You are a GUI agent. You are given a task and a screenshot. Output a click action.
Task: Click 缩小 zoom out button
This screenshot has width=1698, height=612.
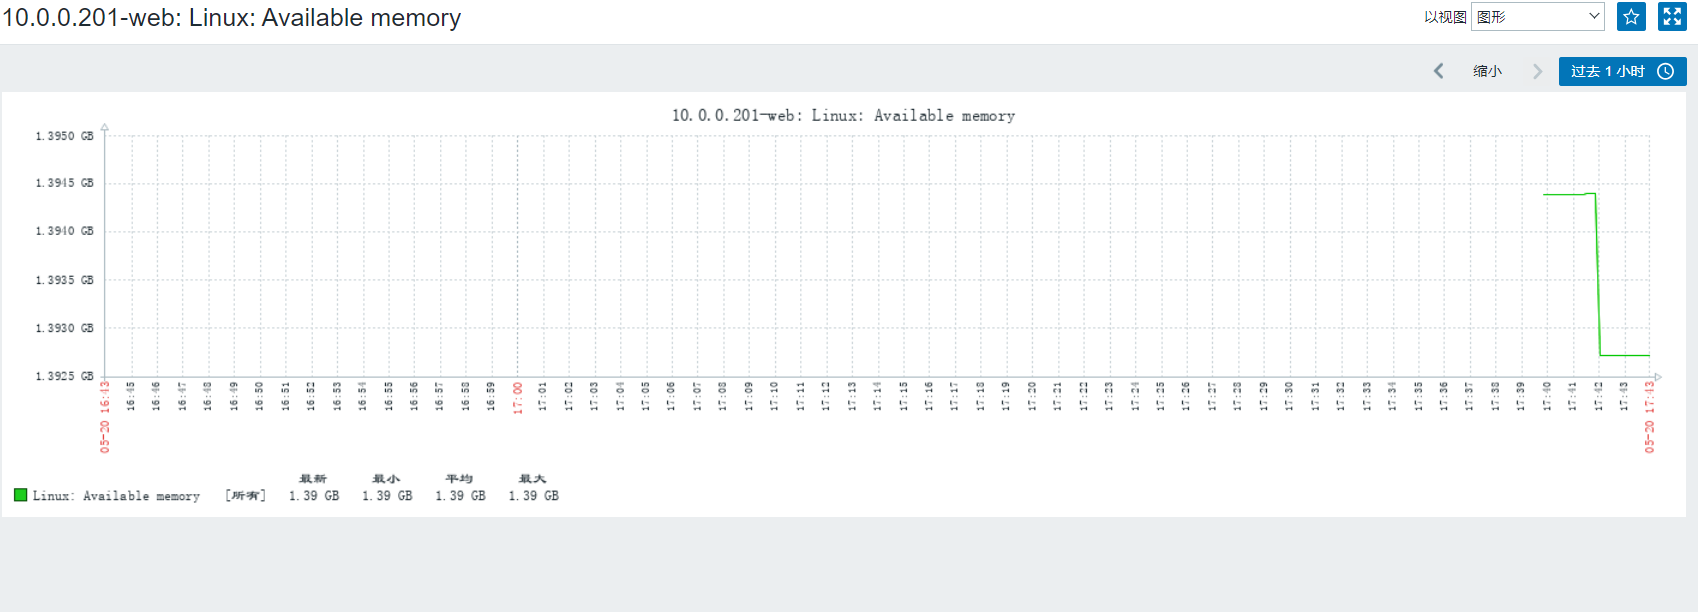(x=1487, y=71)
